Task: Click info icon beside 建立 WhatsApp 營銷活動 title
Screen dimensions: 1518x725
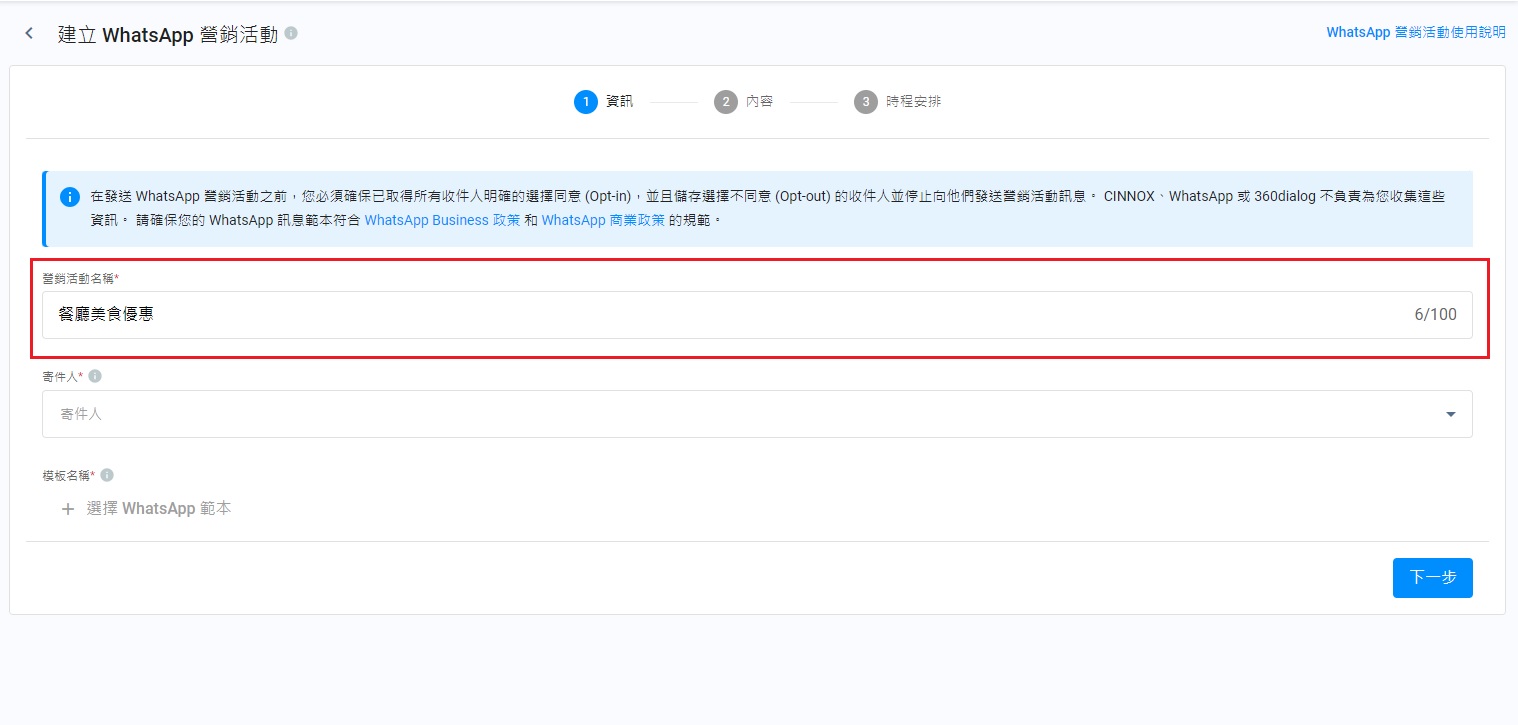Action: tap(291, 34)
